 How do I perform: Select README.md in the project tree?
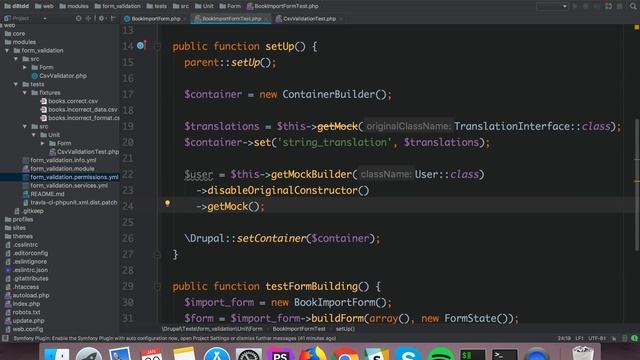[47, 194]
